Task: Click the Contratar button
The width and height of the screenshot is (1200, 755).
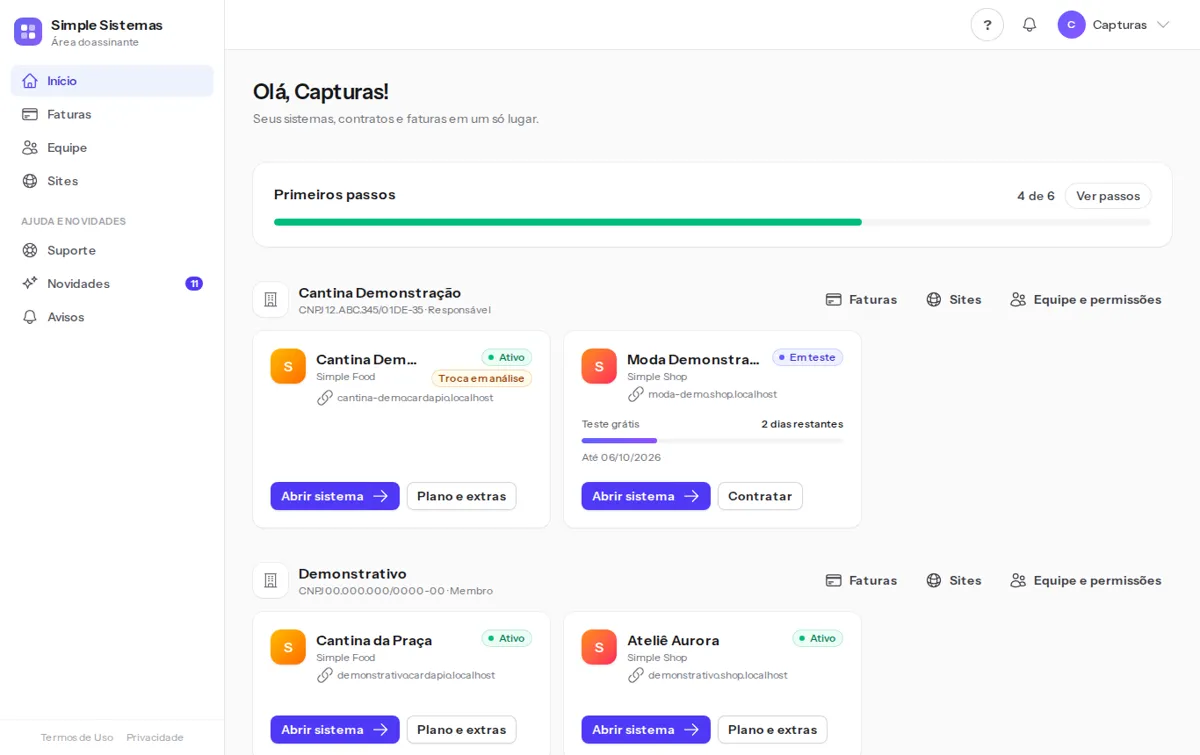Action: 760,496
